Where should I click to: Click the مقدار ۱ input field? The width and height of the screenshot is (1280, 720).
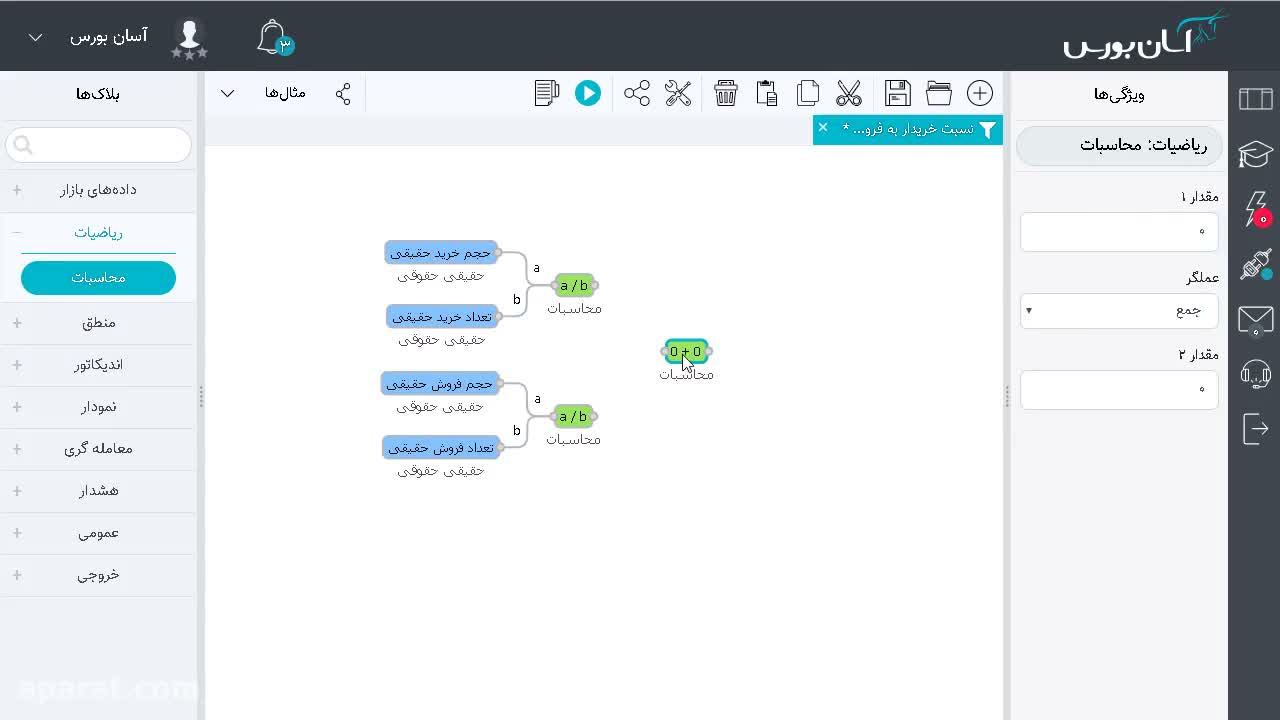point(1119,231)
